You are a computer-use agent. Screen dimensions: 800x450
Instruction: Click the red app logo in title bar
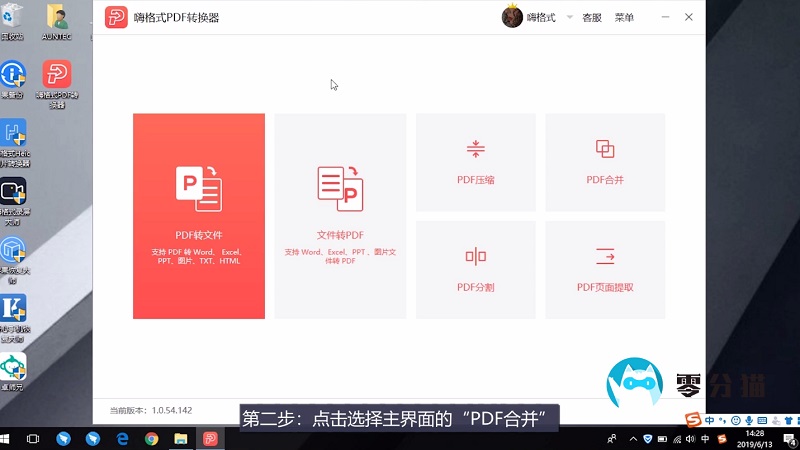pos(117,17)
